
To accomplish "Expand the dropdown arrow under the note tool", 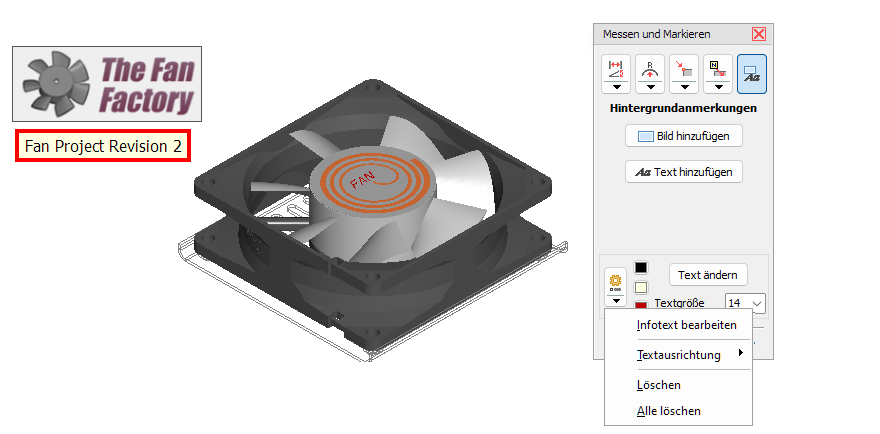I will pos(718,87).
